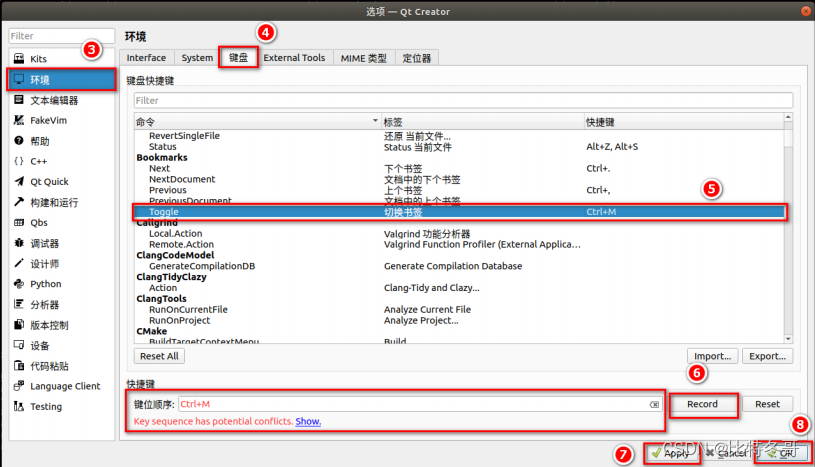Select the 环境 category icon
Viewport: 815px width, 467px height.
point(19,79)
